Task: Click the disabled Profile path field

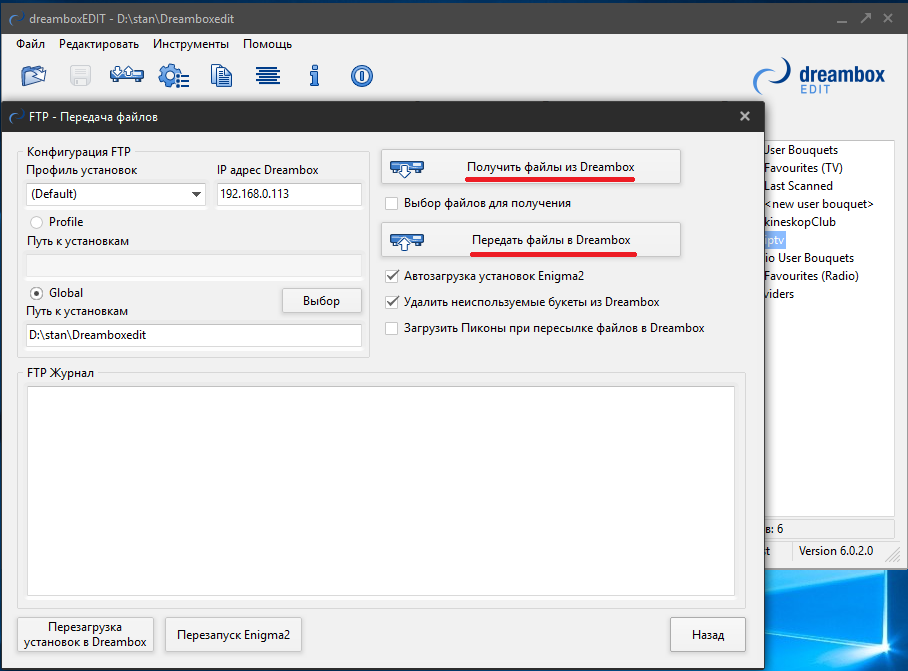Action: pyautogui.click(x=194, y=265)
